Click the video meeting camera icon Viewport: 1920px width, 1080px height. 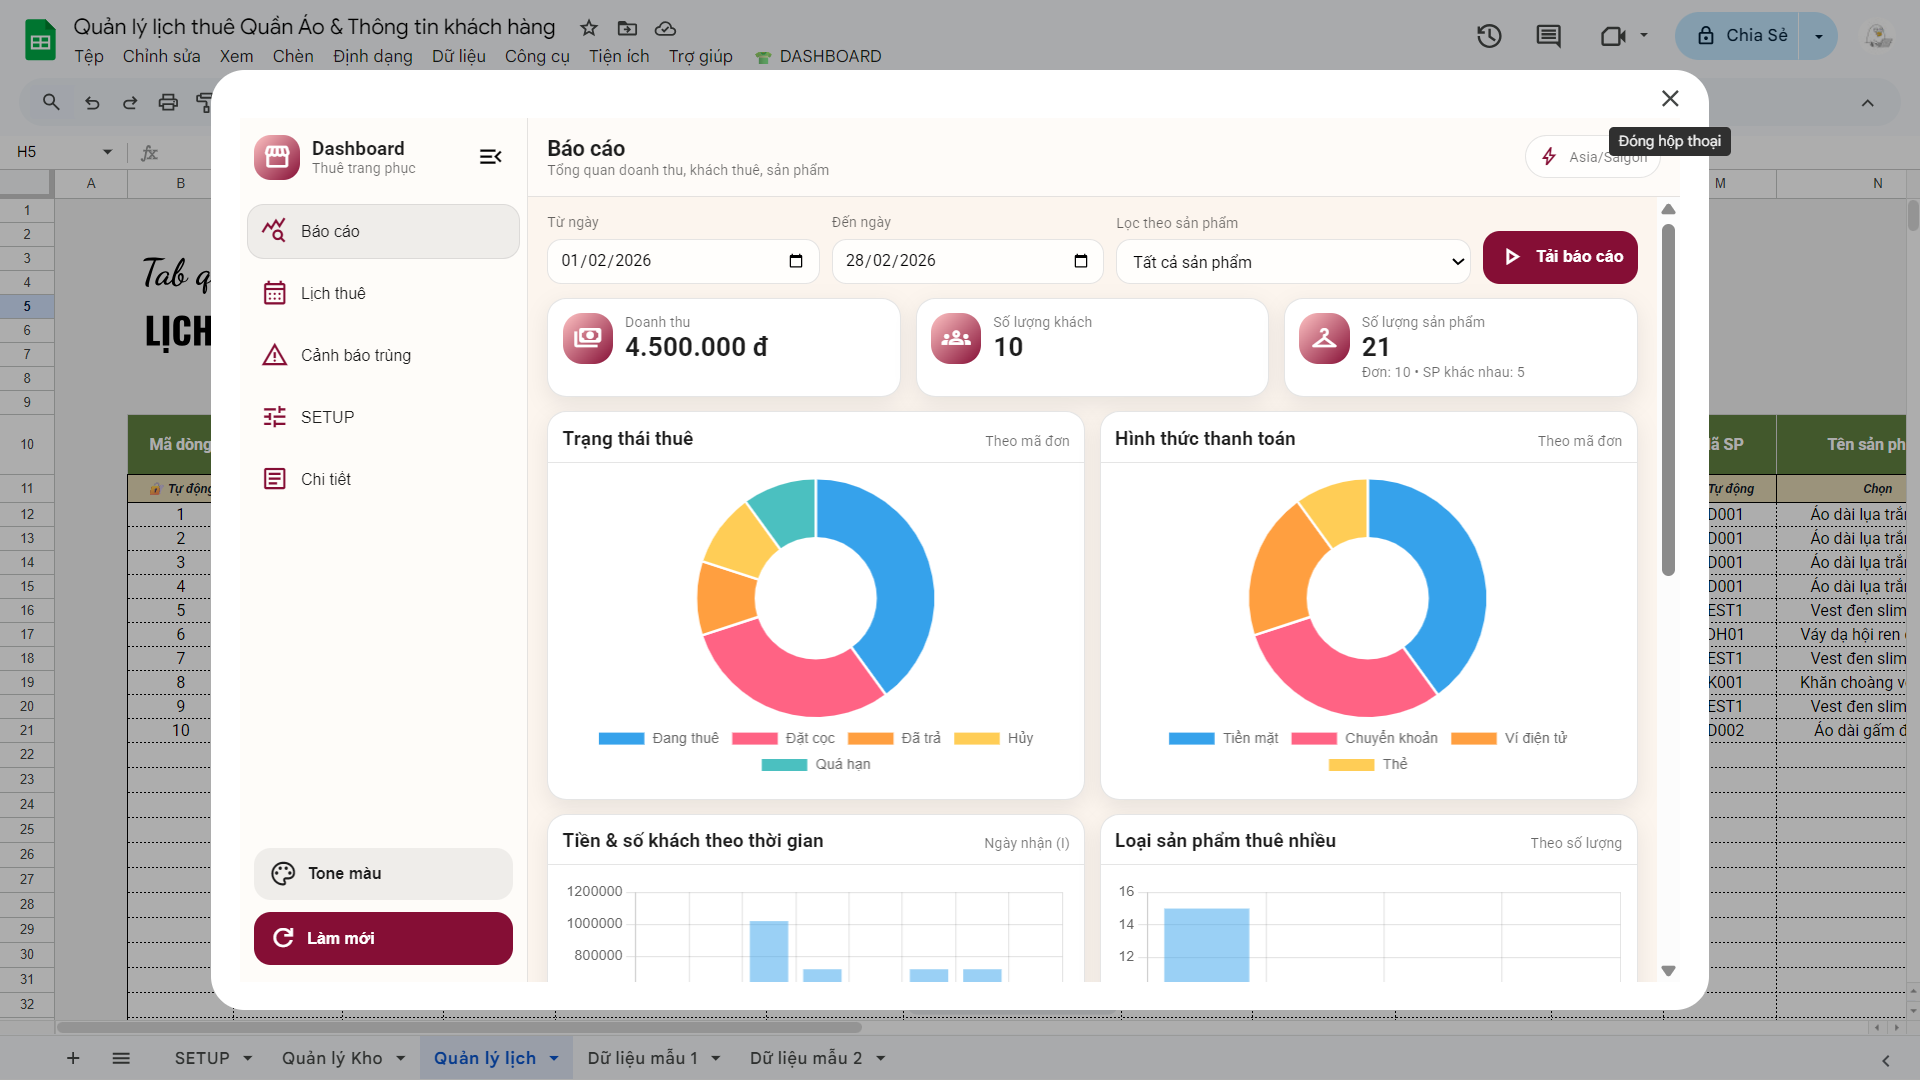tap(1612, 36)
